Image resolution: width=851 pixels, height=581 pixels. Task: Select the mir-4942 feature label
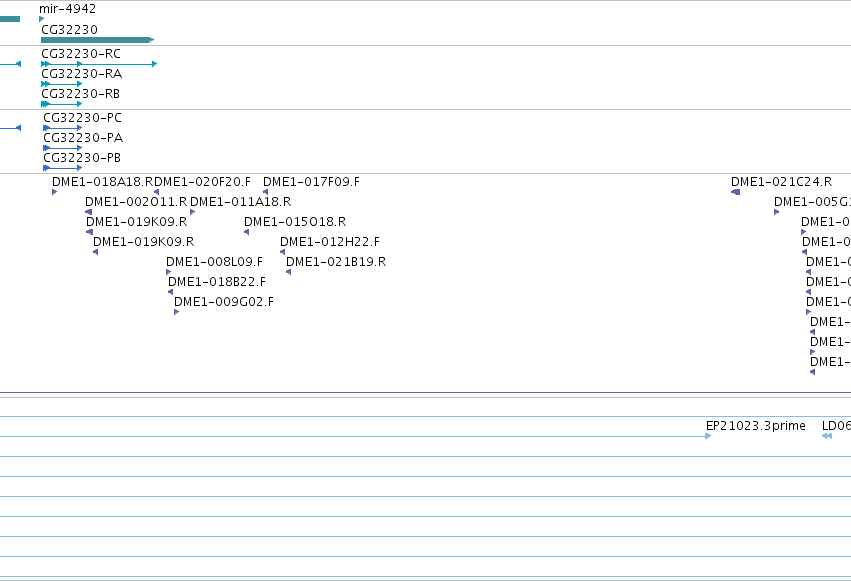point(67,9)
